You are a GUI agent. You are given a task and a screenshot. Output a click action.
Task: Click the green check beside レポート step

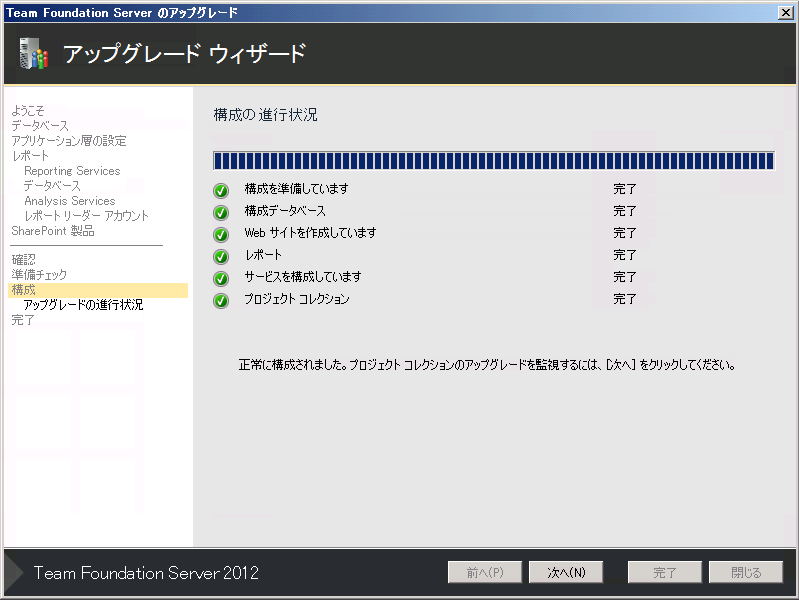(221, 256)
